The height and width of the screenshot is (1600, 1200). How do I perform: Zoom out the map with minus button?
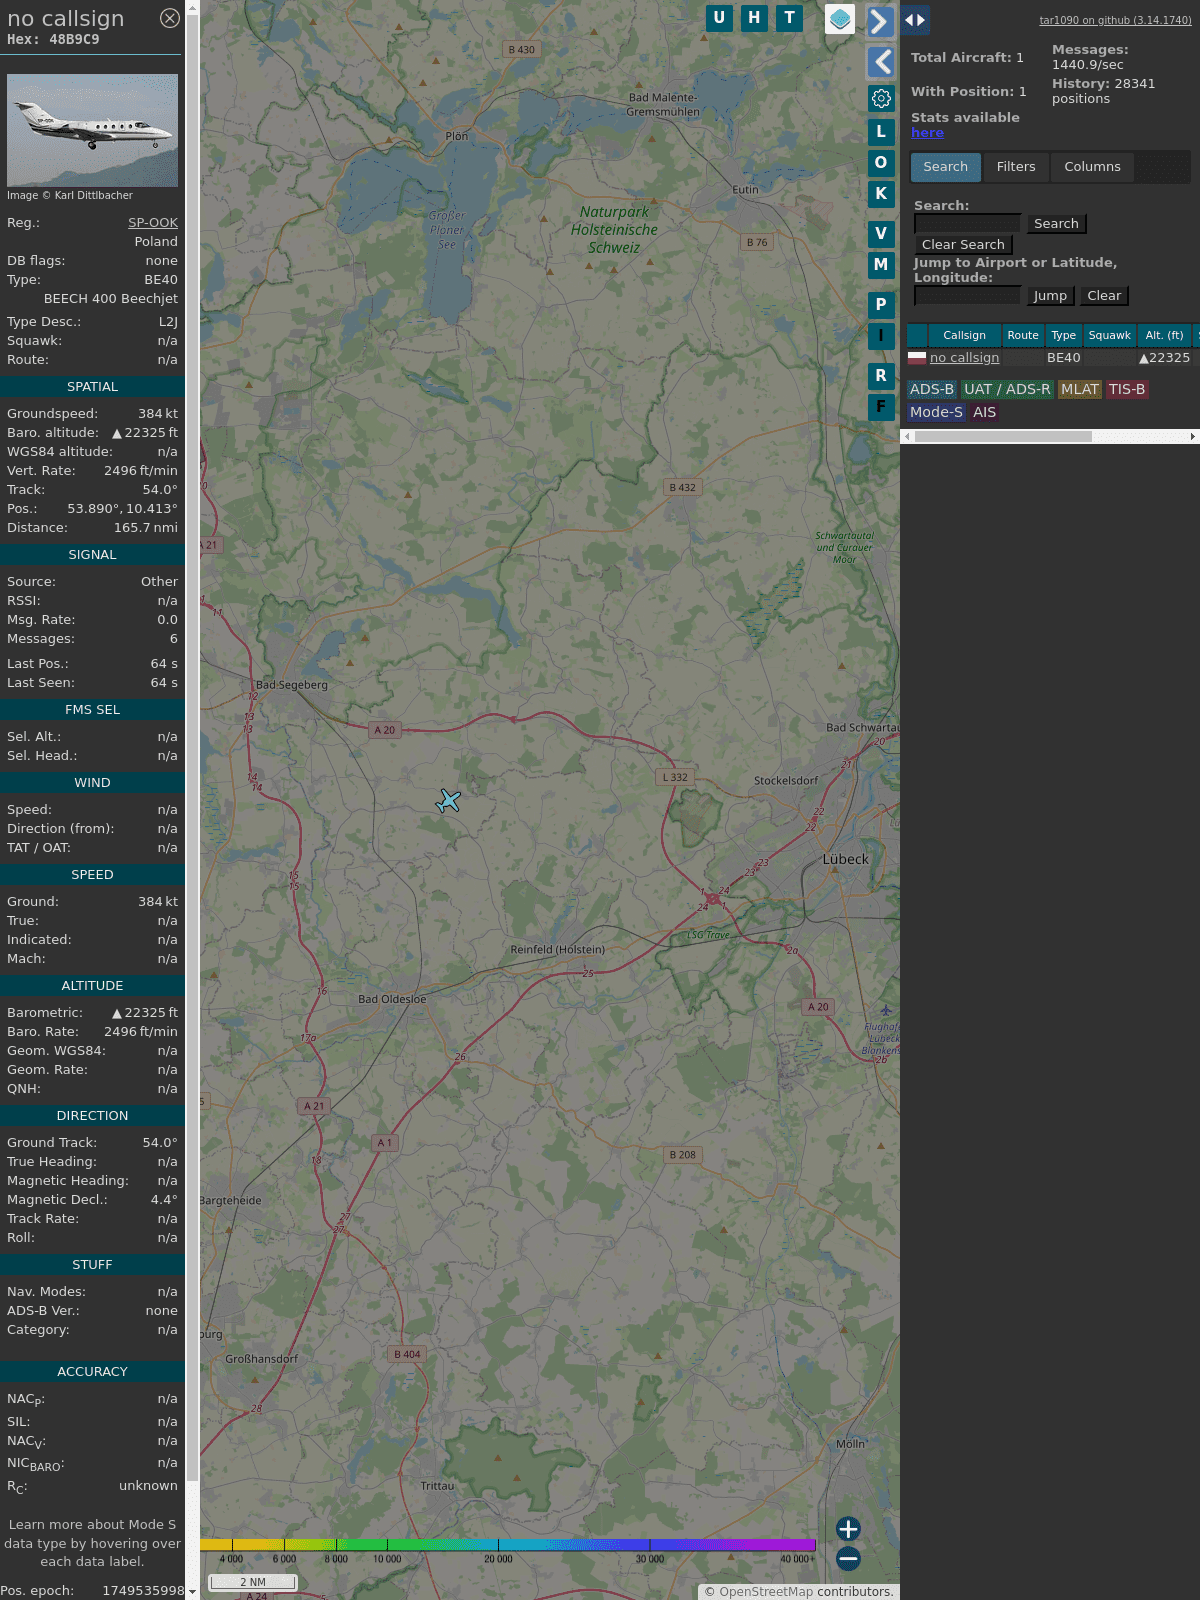(848, 1558)
